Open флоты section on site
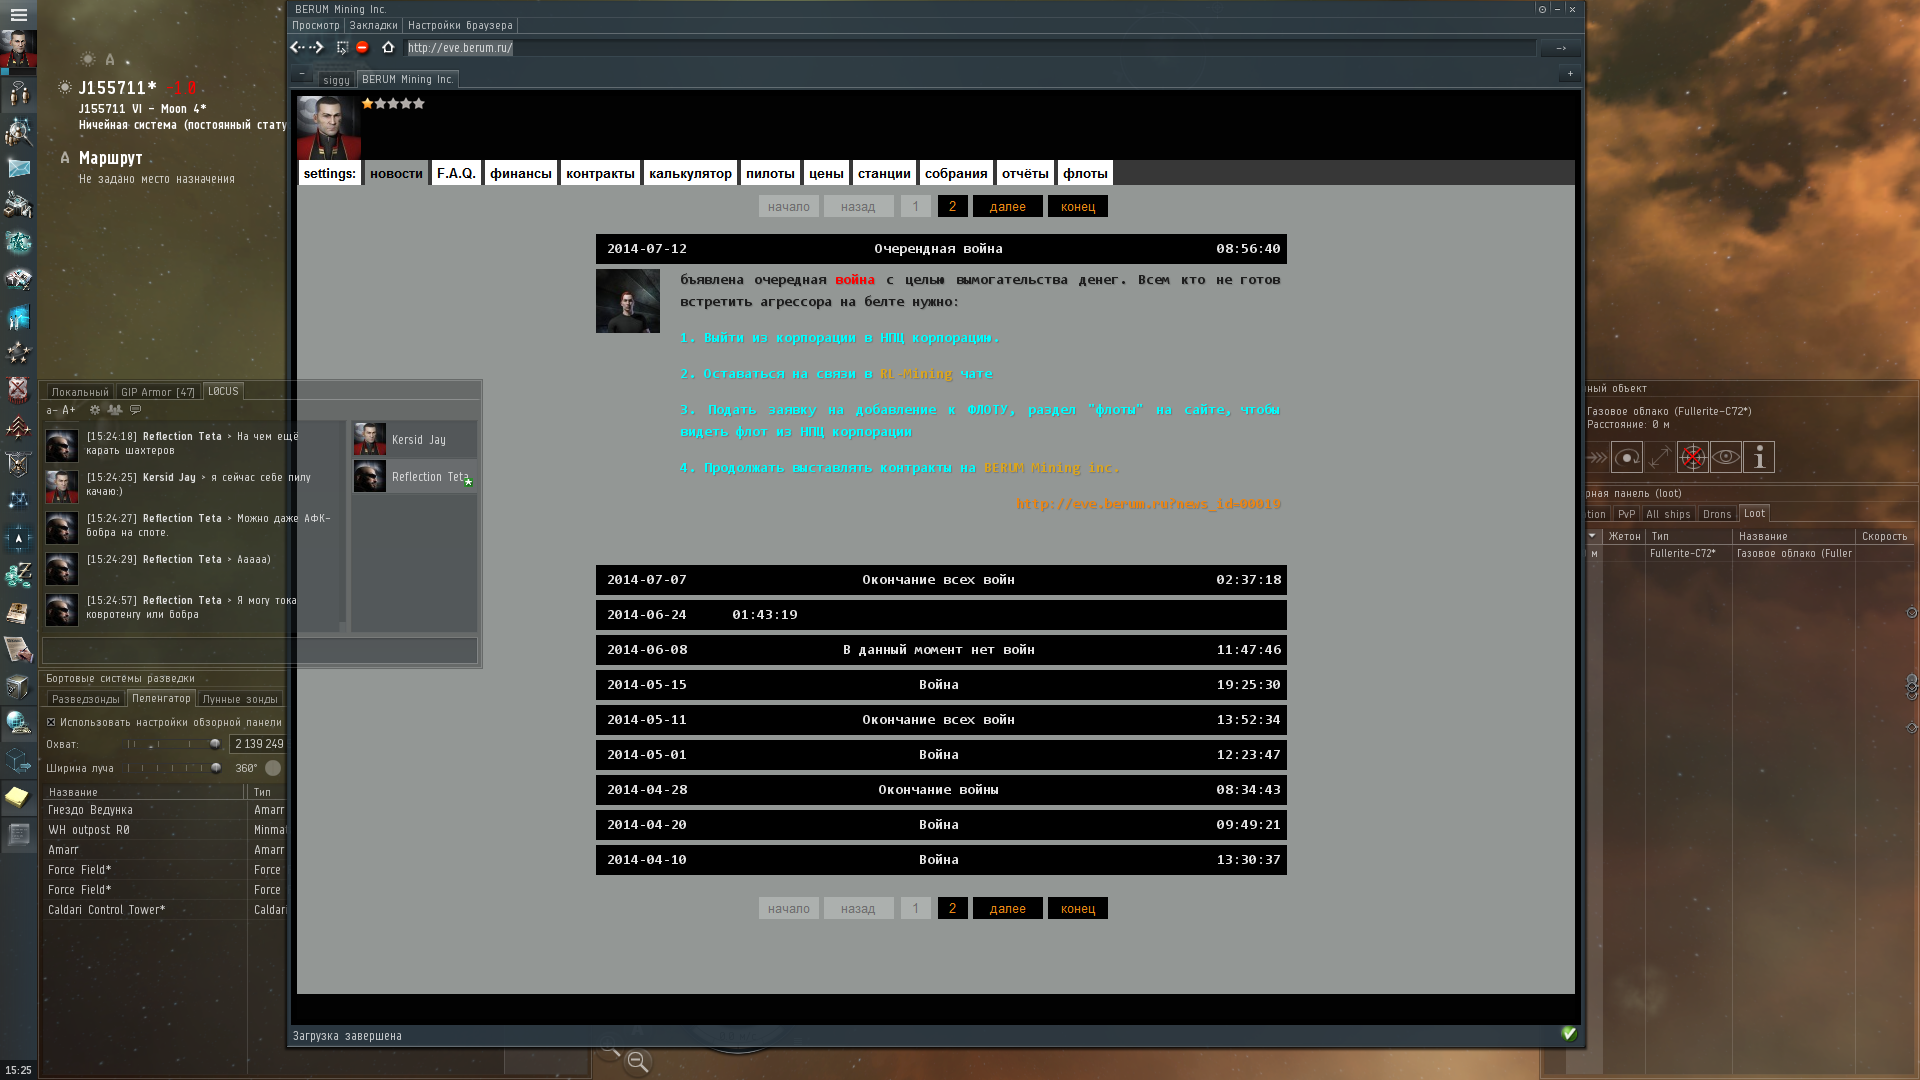 (1085, 173)
